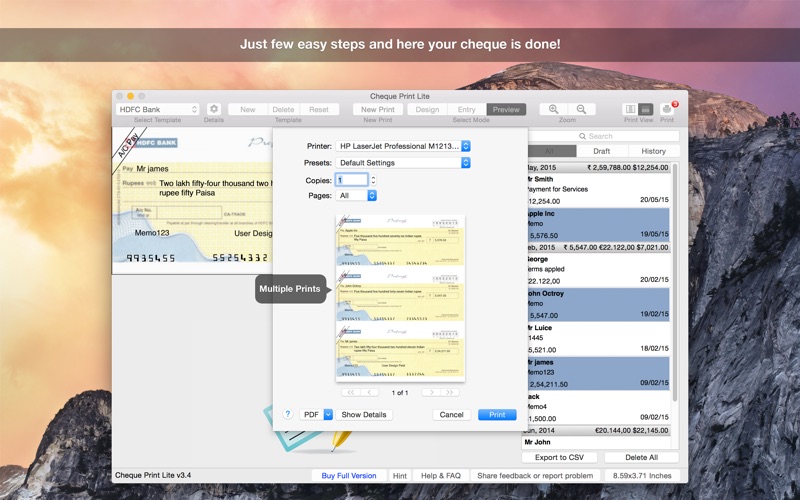Click Export to CSV
The width and height of the screenshot is (800, 500).
(559, 457)
